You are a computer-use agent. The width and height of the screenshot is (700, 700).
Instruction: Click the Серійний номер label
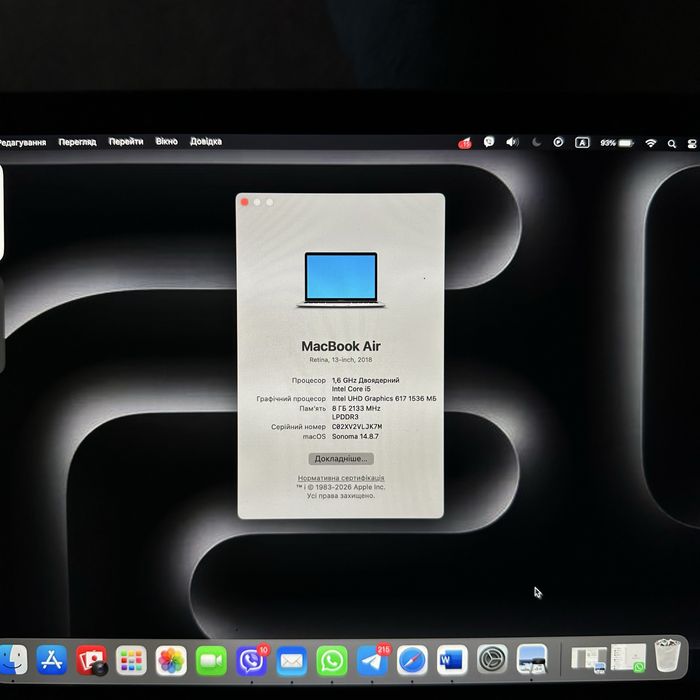299,427
